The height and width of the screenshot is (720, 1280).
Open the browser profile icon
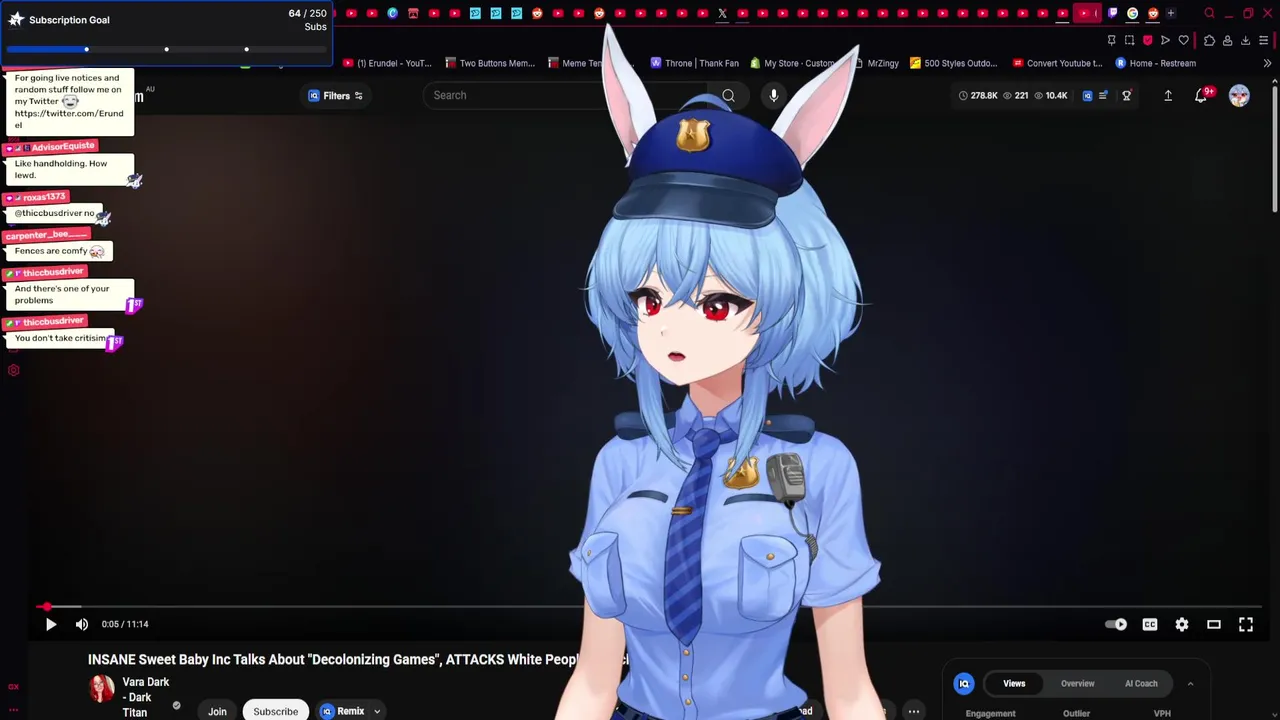[1227, 40]
